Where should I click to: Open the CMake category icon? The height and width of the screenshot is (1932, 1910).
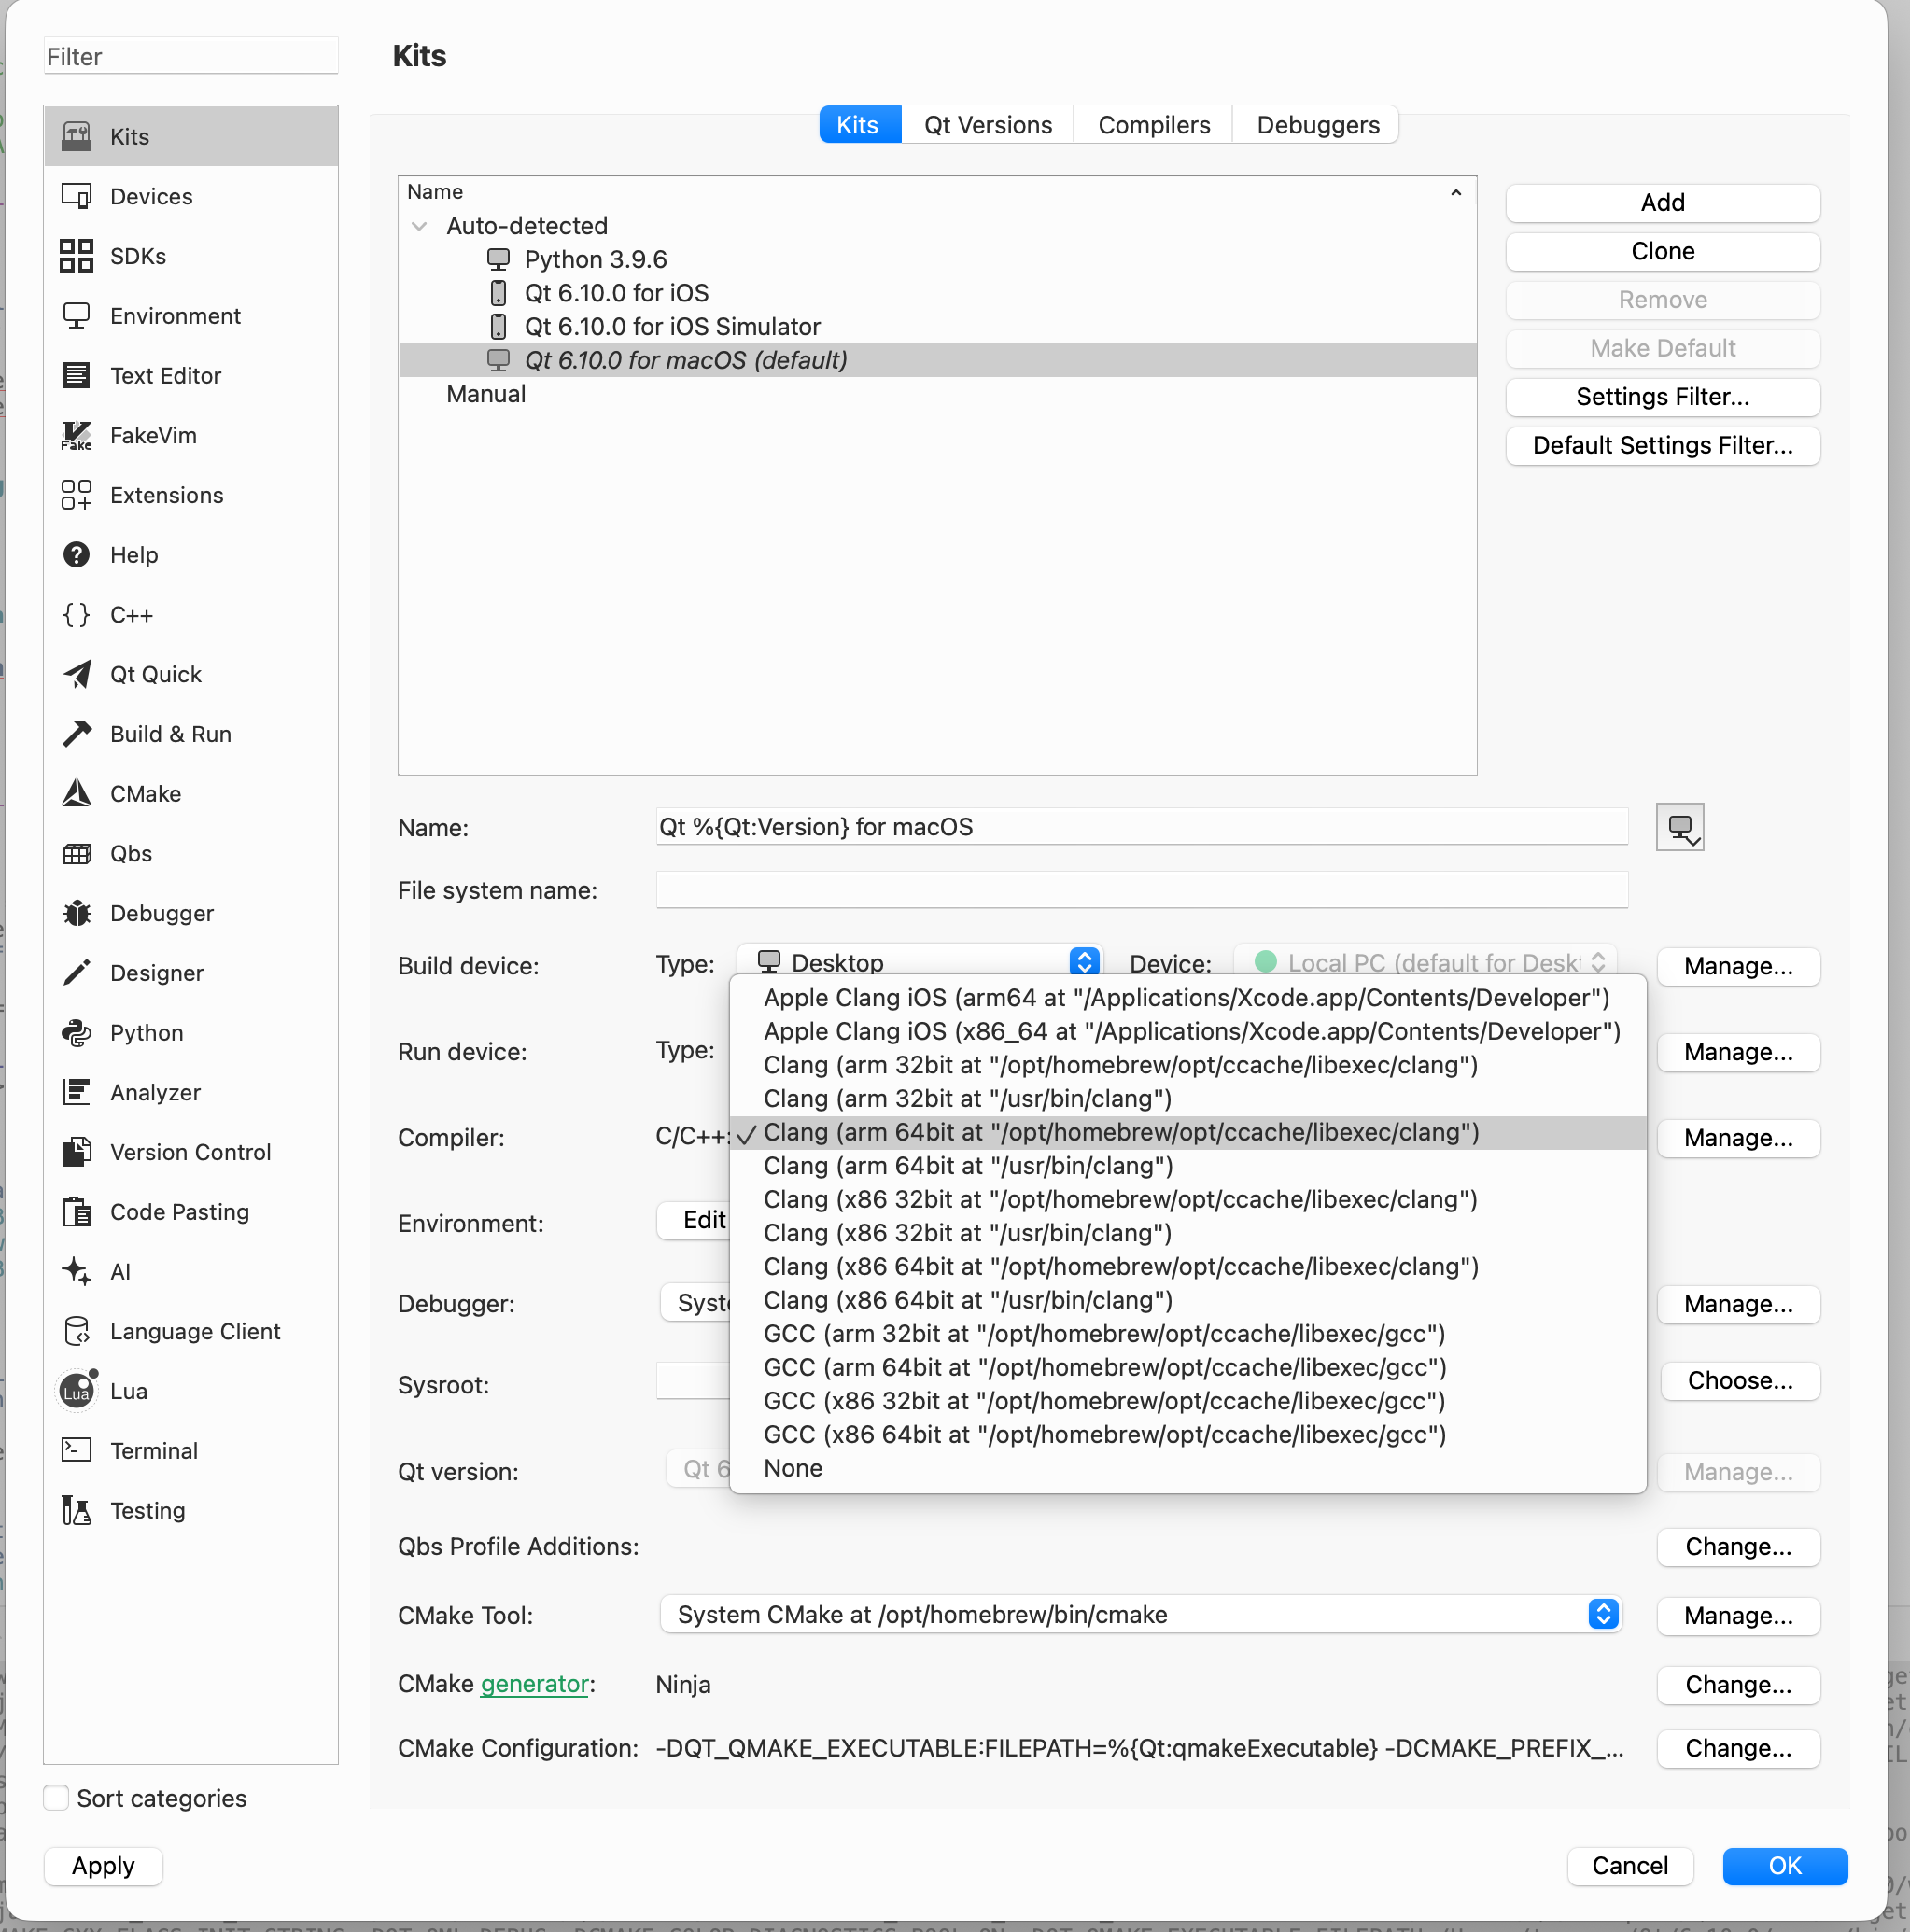(x=77, y=794)
